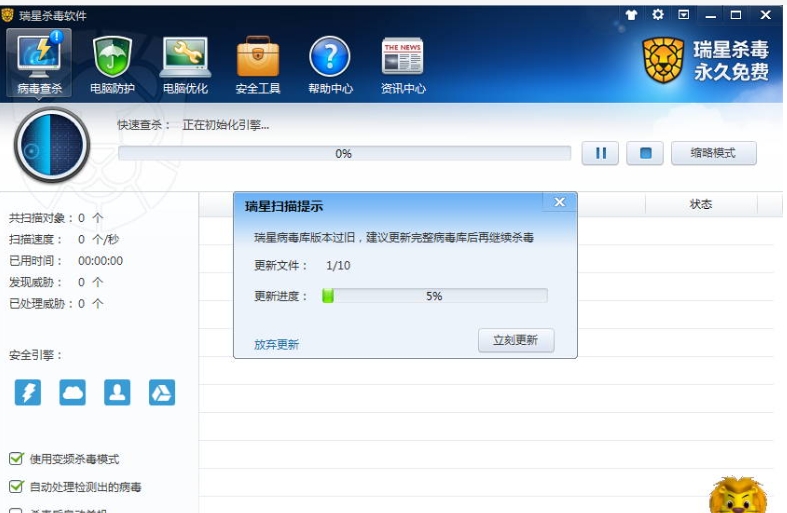Minimize the Rising antivirus window

pyautogui.click(x=710, y=15)
